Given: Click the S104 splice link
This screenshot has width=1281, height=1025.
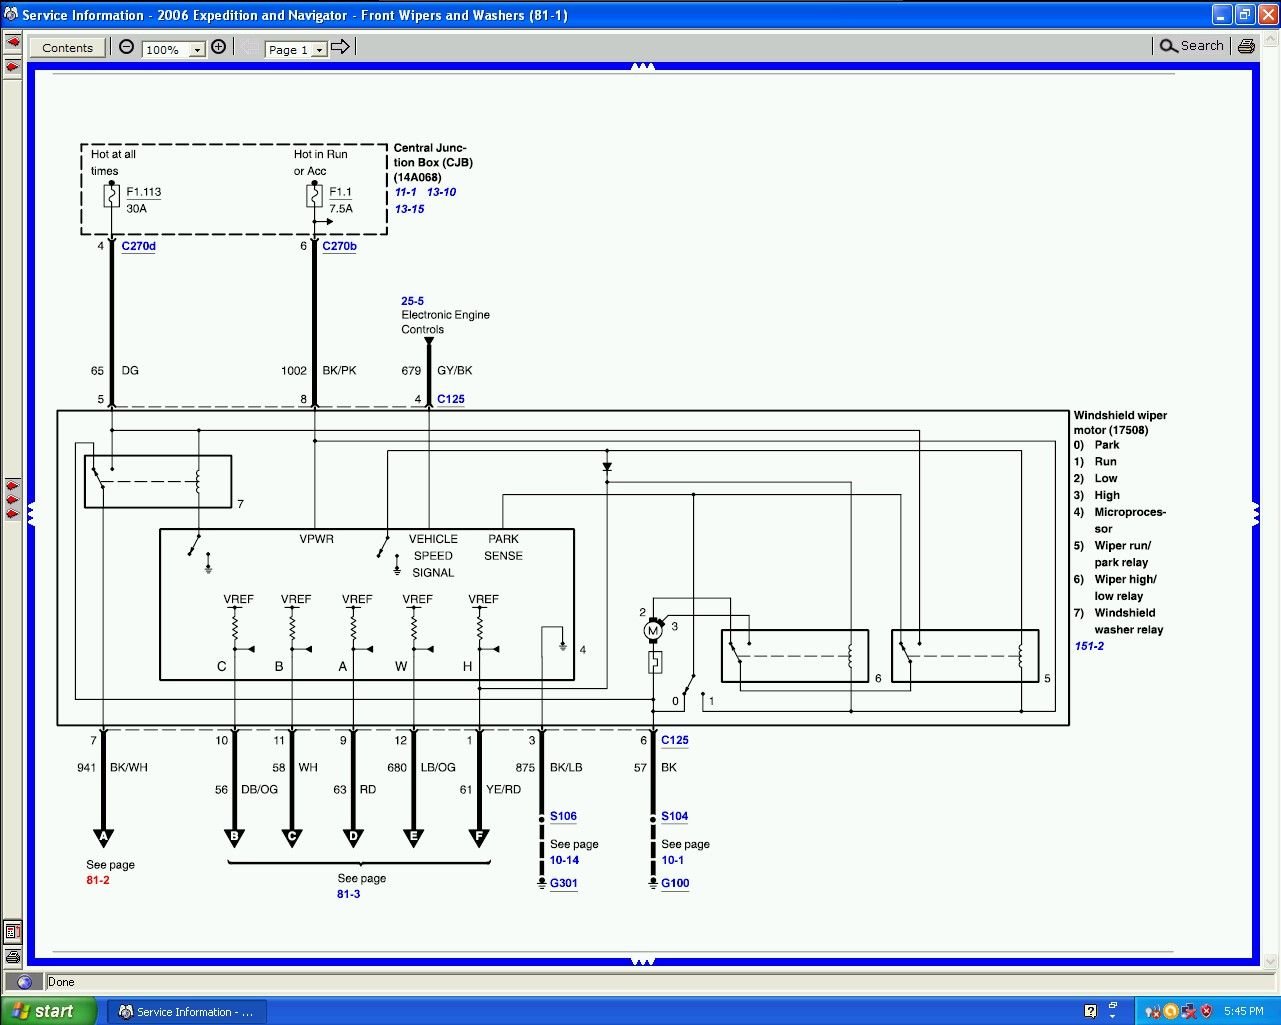Looking at the screenshot, I should pos(674,817).
